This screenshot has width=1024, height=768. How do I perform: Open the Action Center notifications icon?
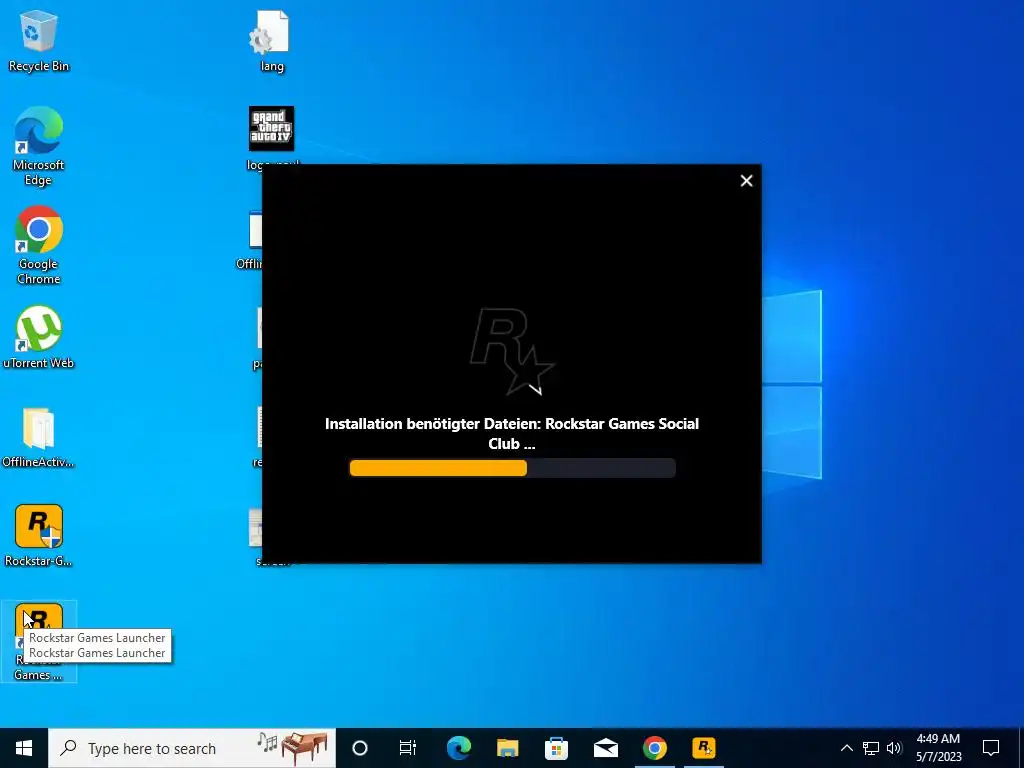[991, 748]
